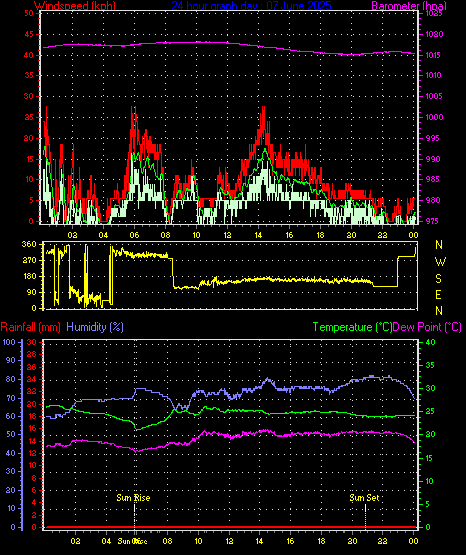
Task: Select the "24 hour graph day : 07 June 2025" heading
Action: (x=252, y=6)
